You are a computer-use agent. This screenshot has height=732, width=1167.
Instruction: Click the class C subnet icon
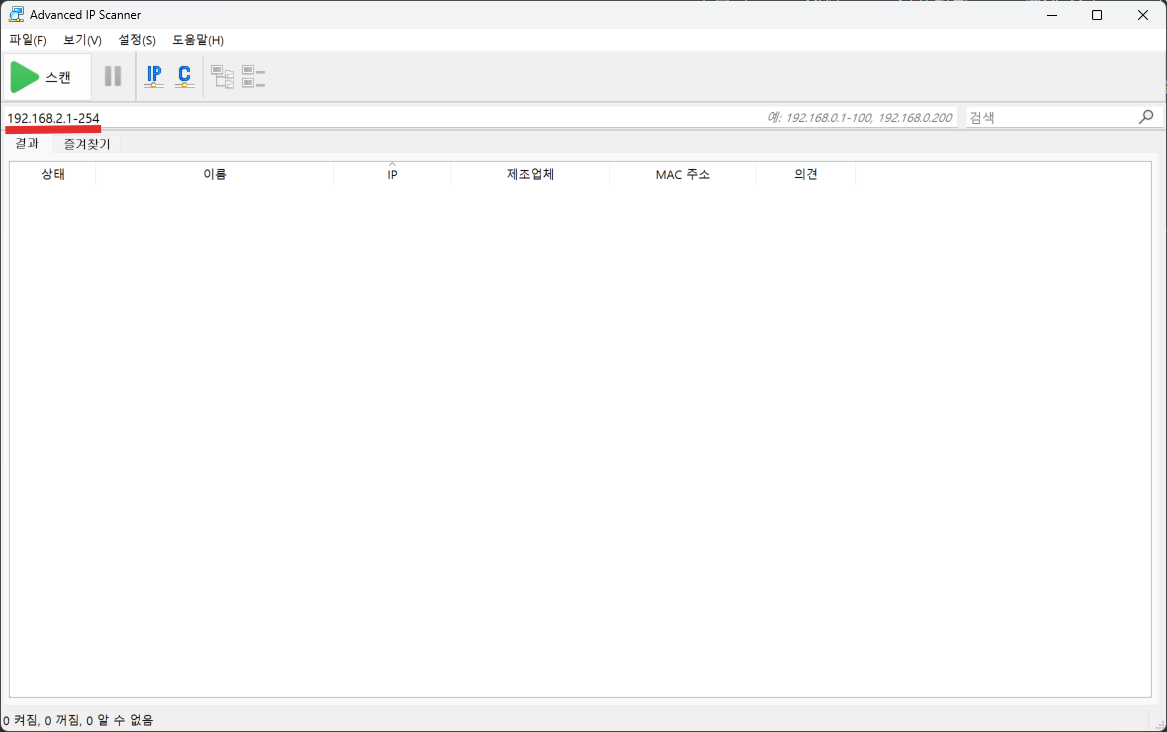(x=185, y=76)
